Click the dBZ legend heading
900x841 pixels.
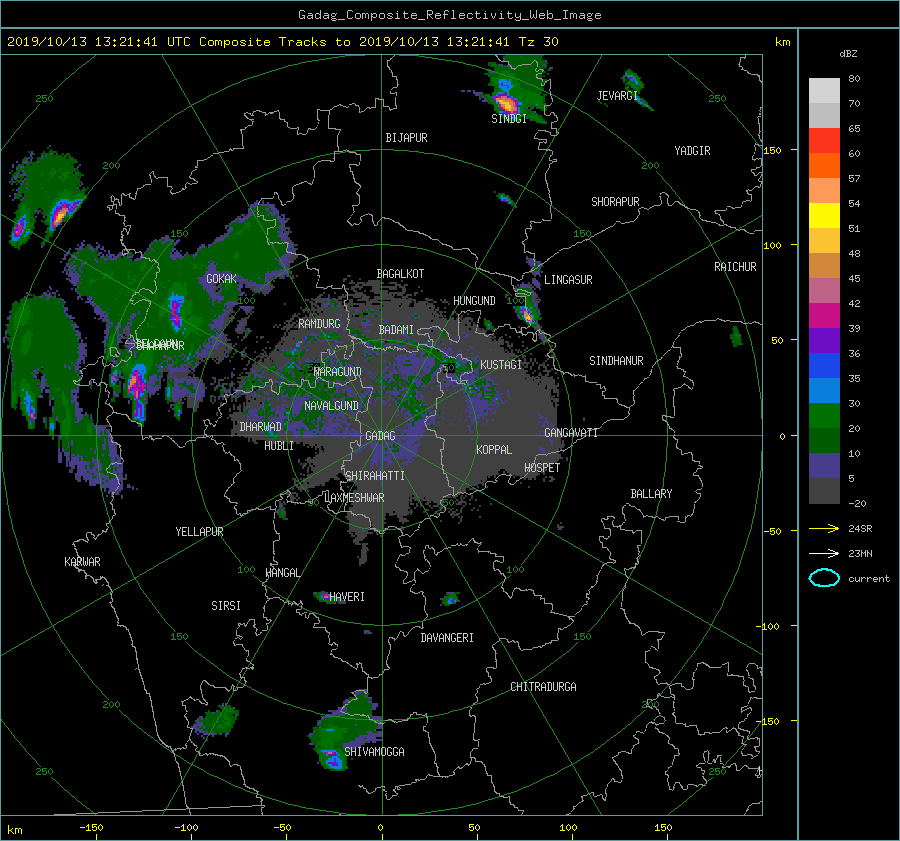pyautogui.click(x=848, y=54)
